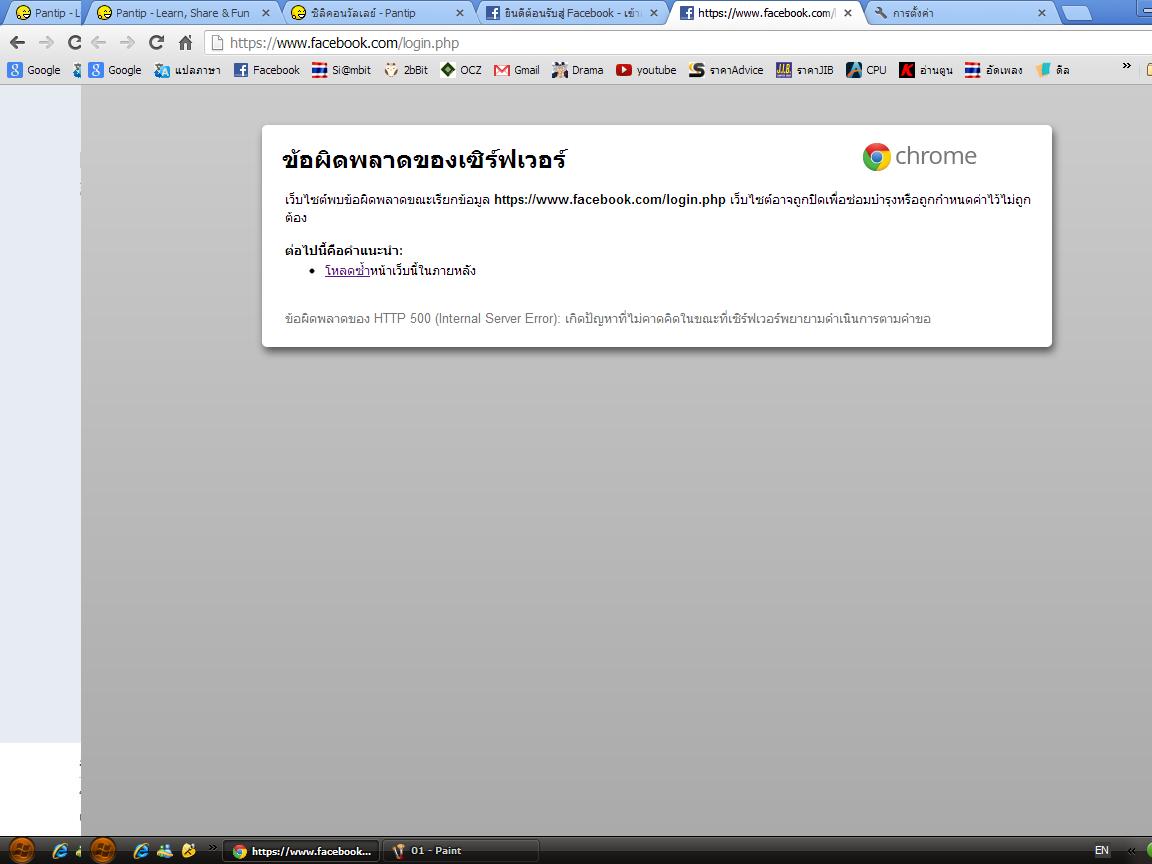Image resolution: width=1152 pixels, height=864 pixels.
Task: Expand the bookmarks bar overflow chevron
Action: pyautogui.click(x=1126, y=66)
